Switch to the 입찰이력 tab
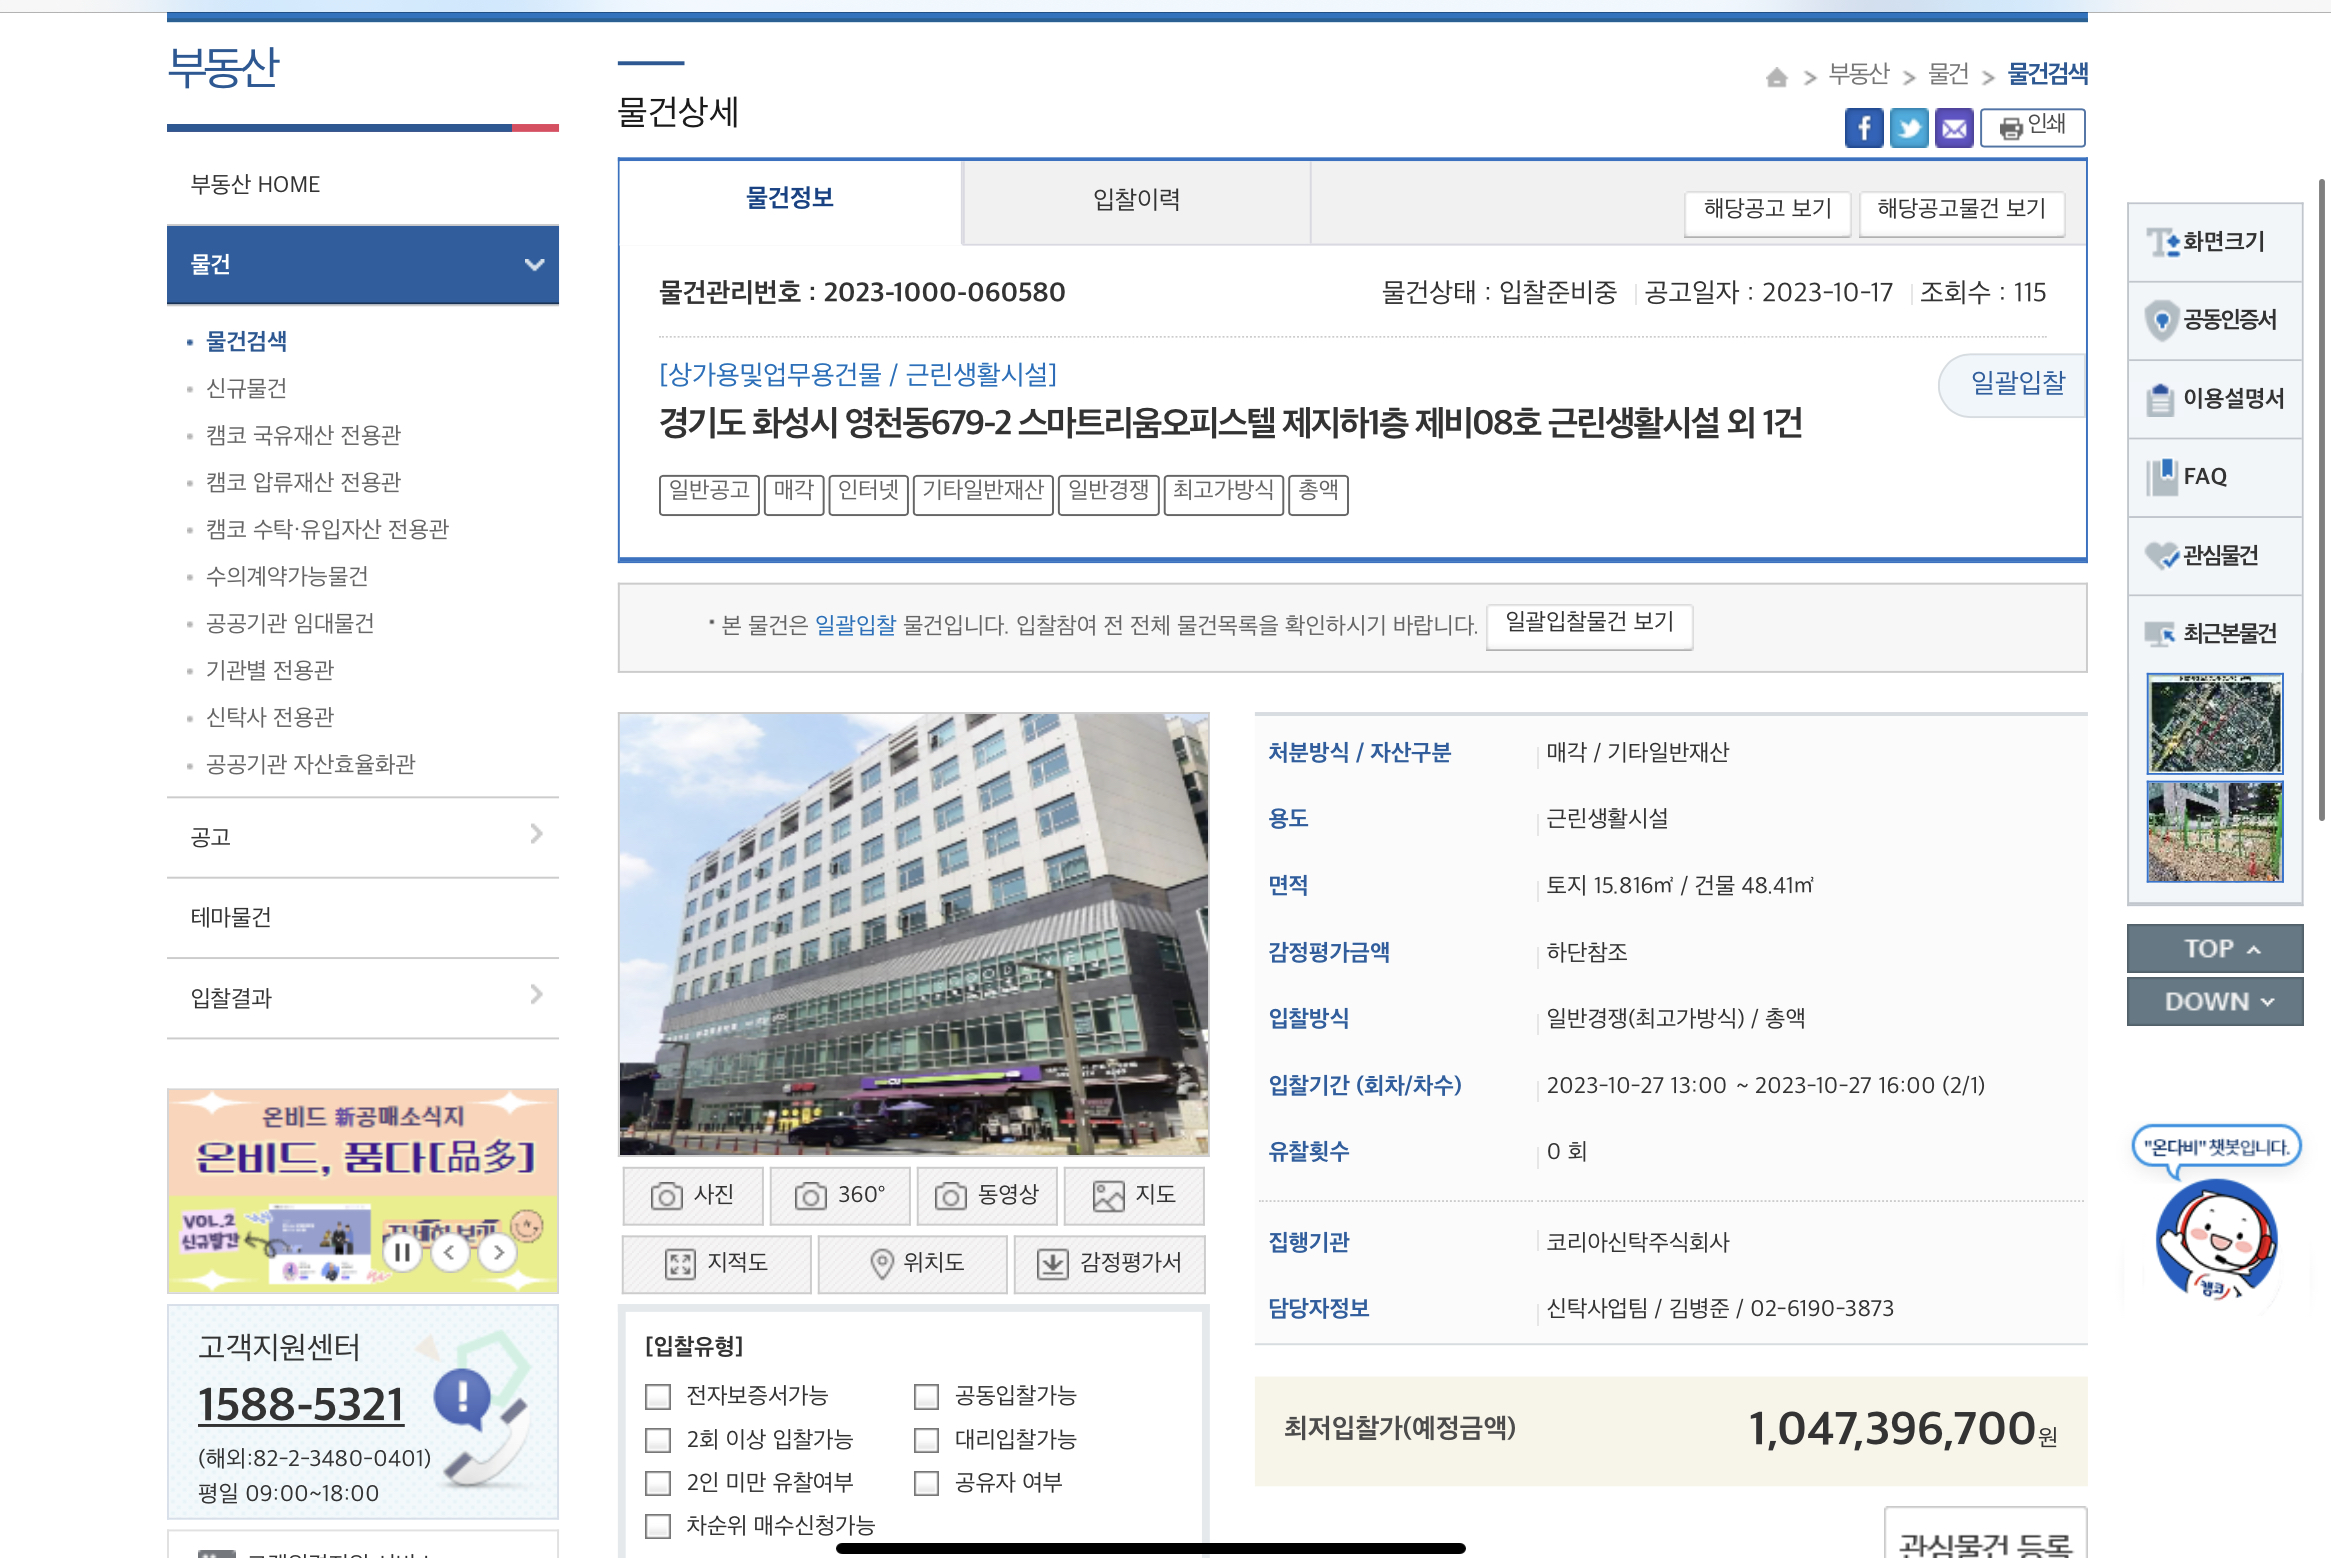Screen dimensions: 2331x1558 pos(1136,200)
